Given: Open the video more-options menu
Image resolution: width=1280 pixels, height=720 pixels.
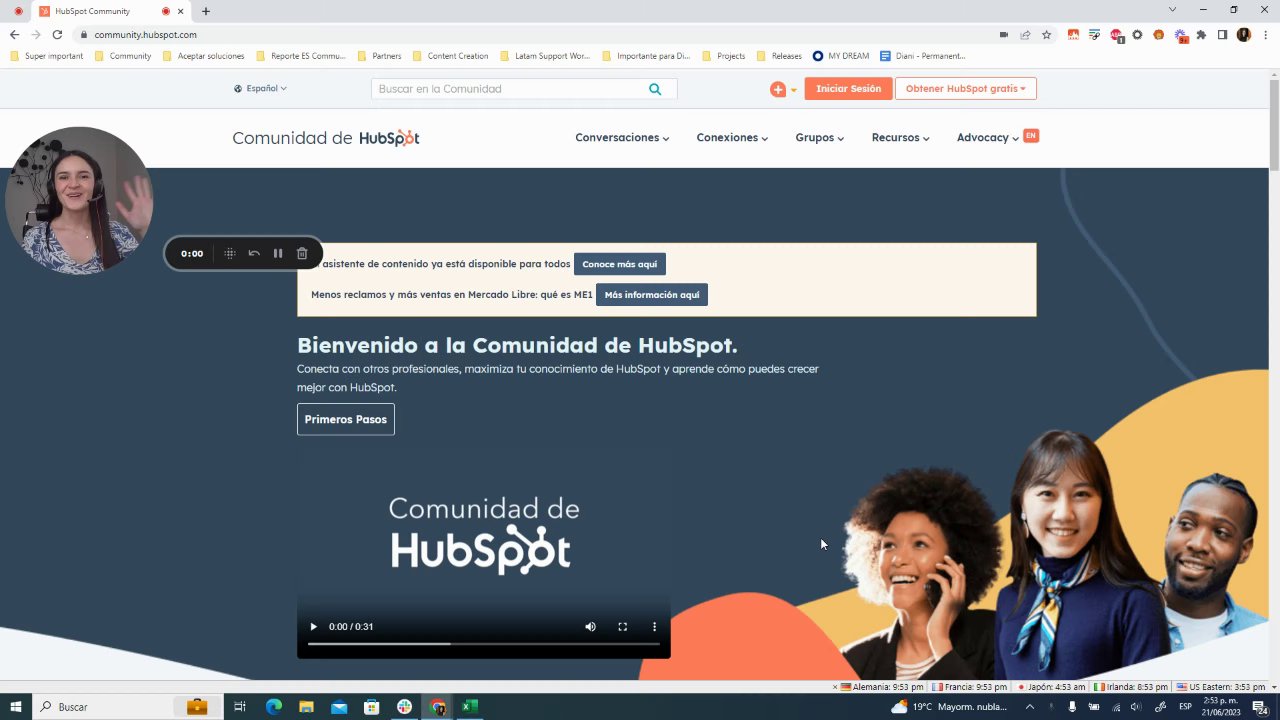Looking at the screenshot, I should [655, 627].
